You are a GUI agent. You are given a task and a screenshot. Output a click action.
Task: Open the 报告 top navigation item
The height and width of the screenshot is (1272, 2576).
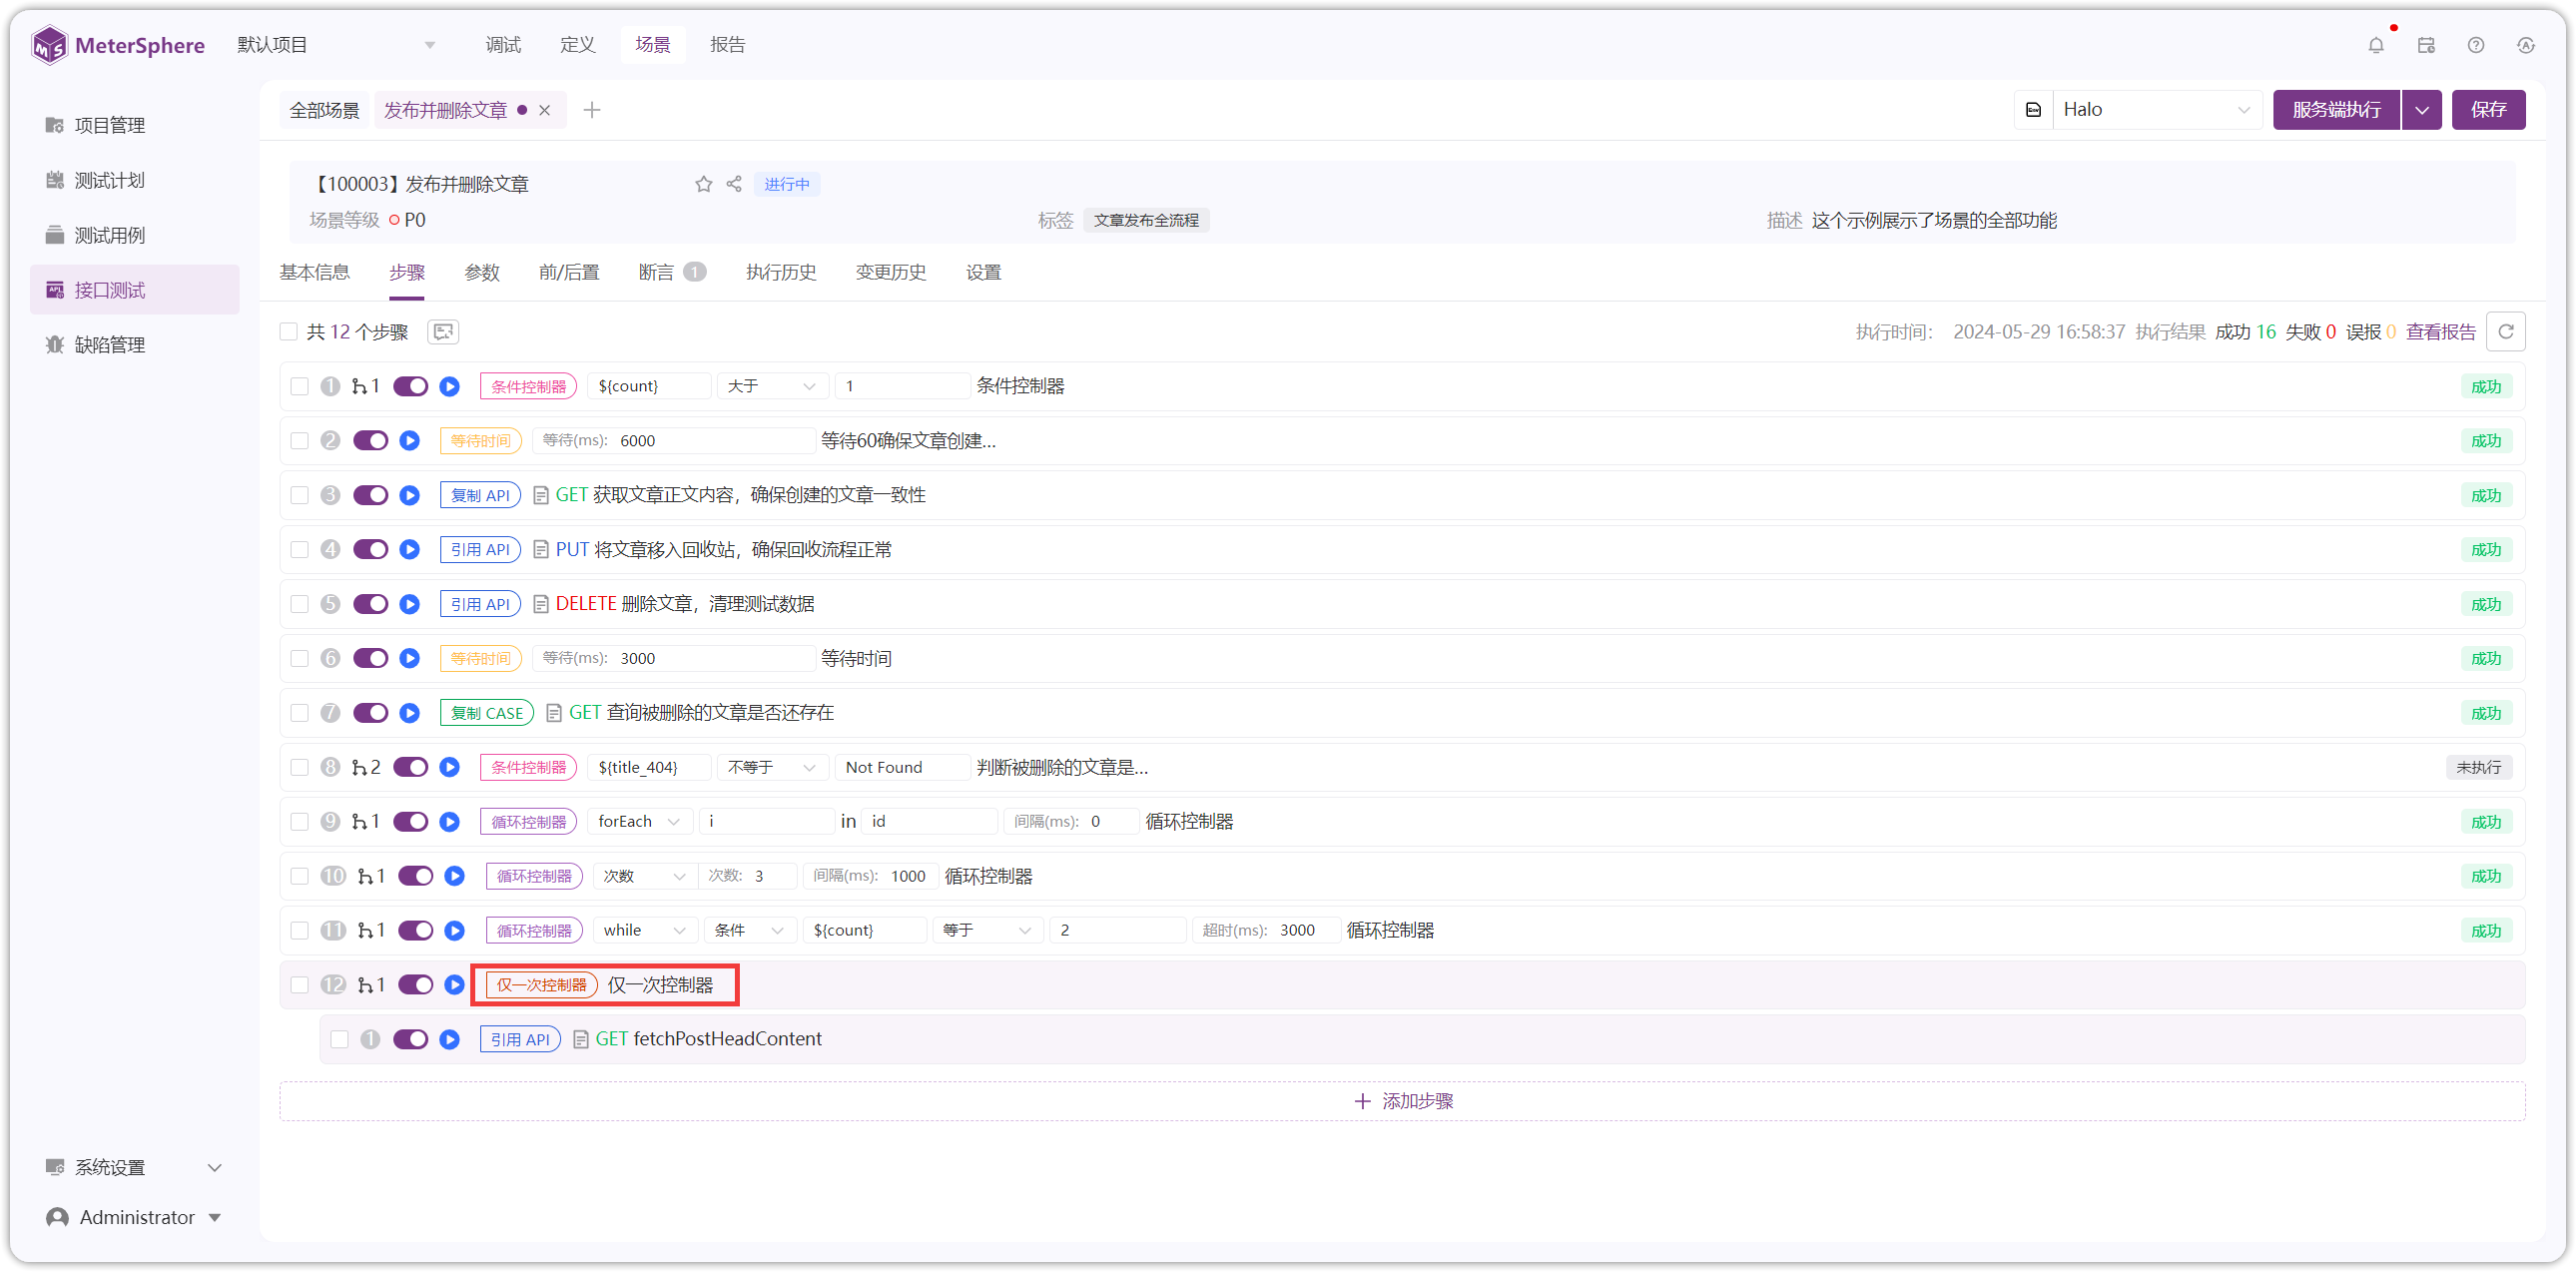pyautogui.click(x=728, y=45)
